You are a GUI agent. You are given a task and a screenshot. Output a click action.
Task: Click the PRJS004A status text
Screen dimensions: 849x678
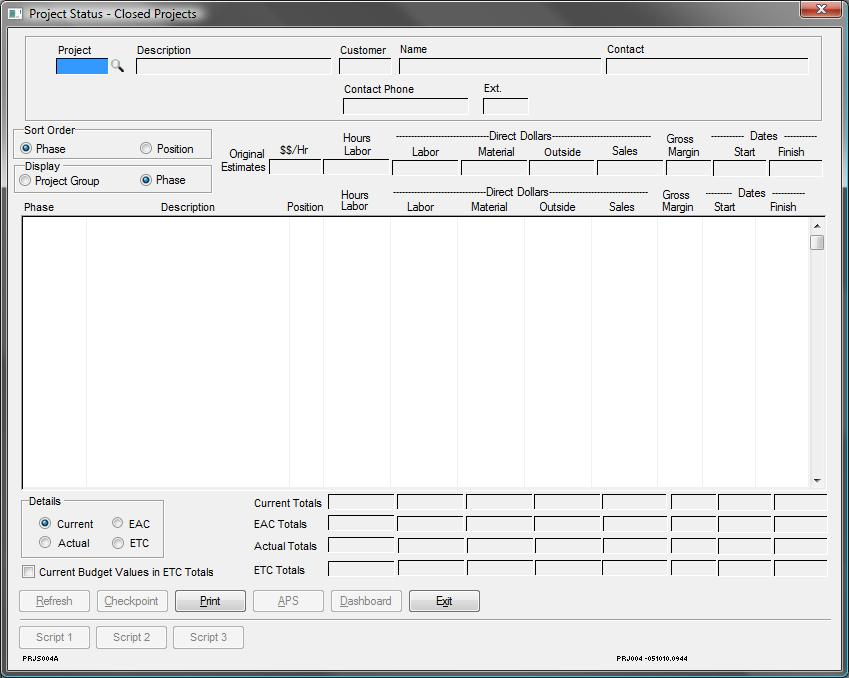[41, 659]
